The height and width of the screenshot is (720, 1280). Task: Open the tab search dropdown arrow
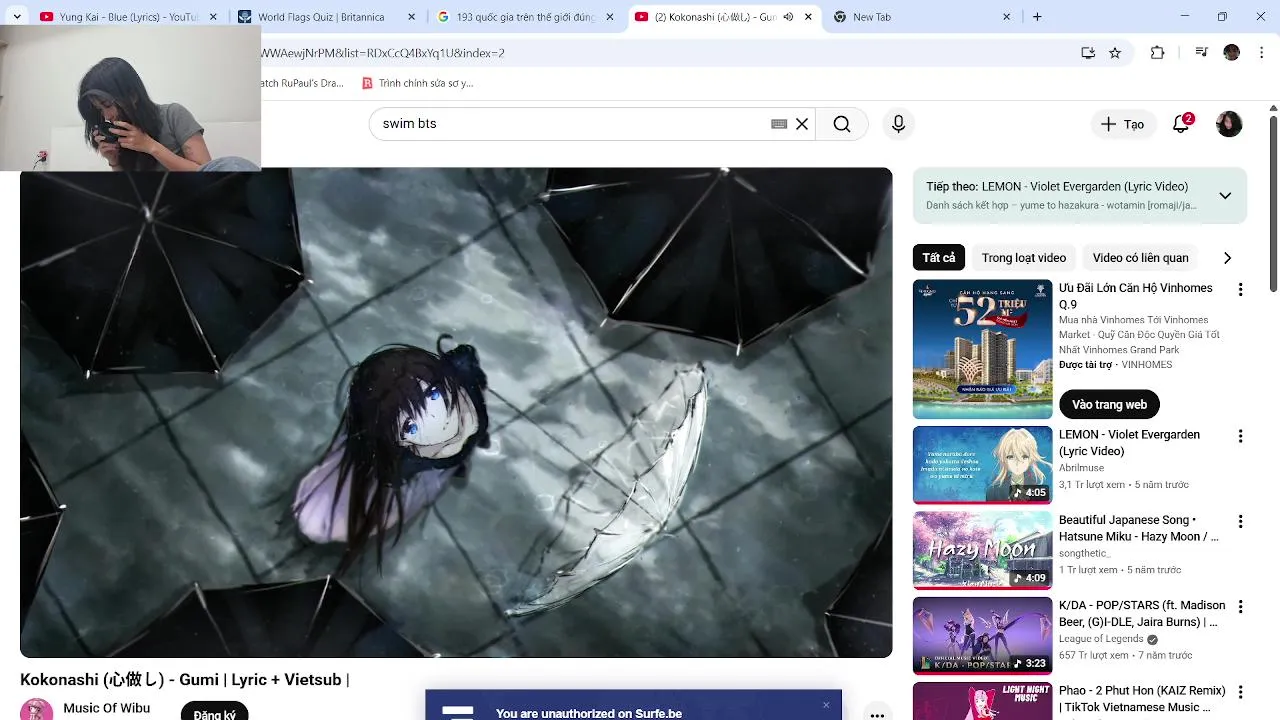[17, 17]
